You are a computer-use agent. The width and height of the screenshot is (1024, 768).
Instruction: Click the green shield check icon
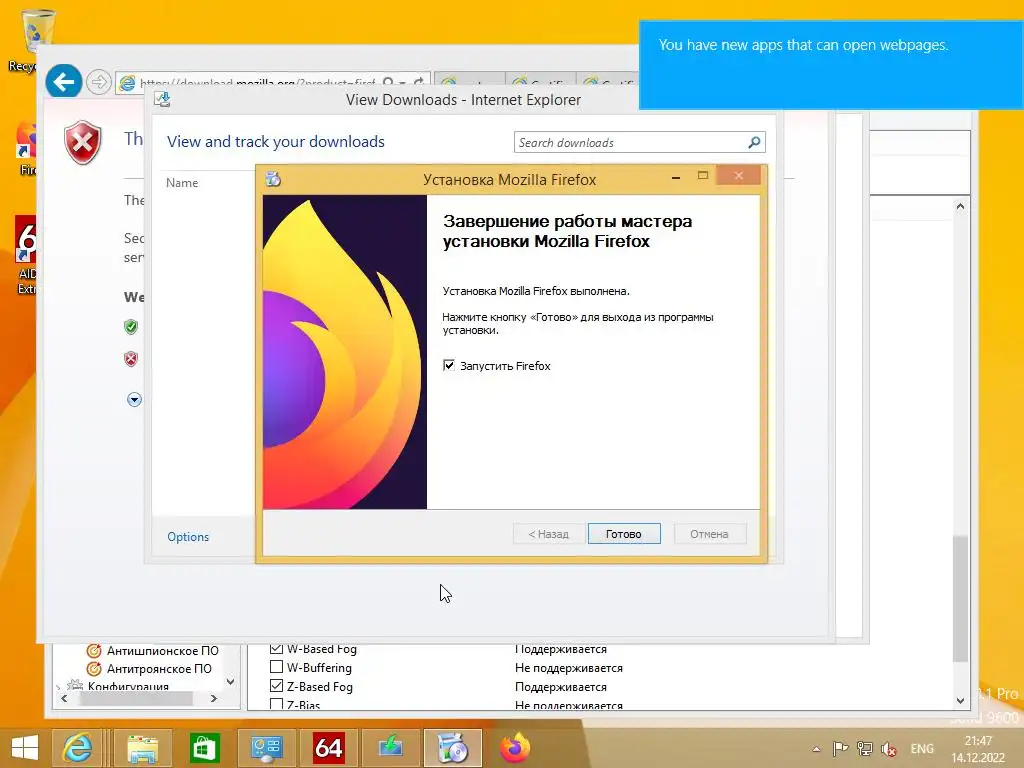[131, 327]
